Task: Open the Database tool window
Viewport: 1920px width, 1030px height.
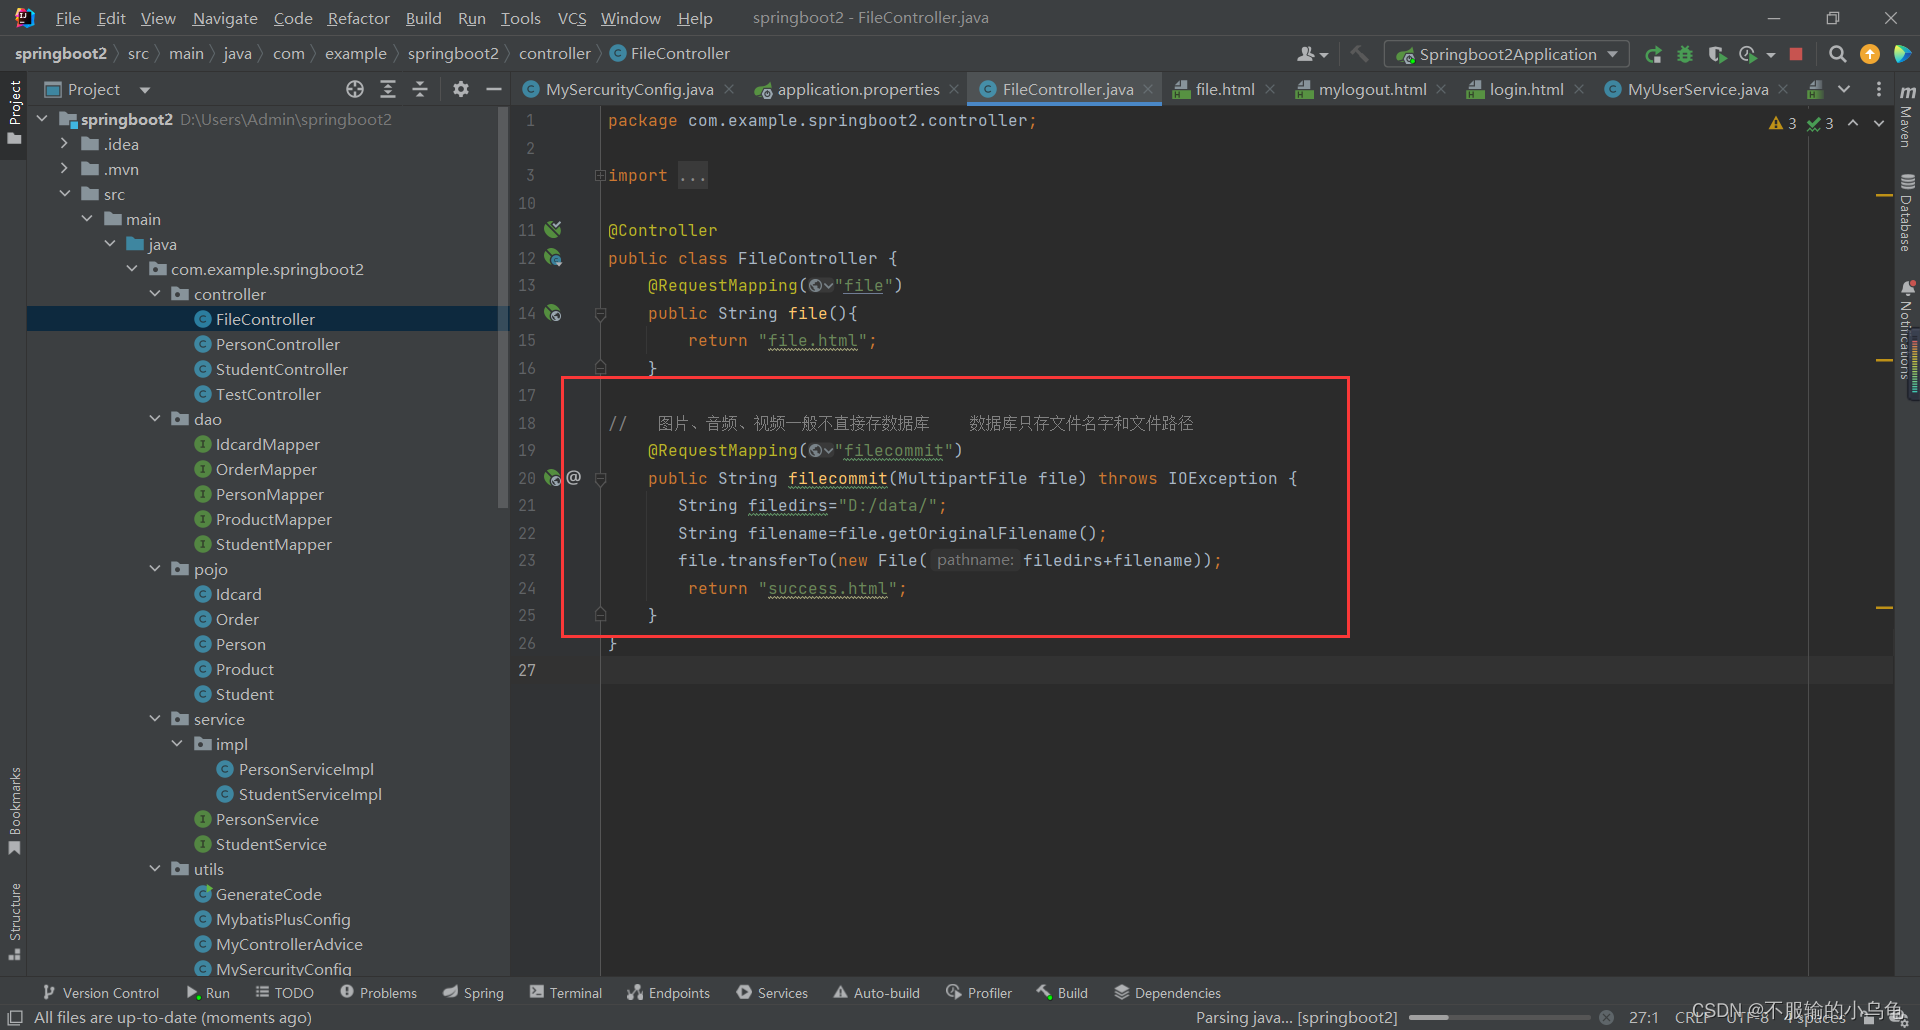Action: point(1907,212)
